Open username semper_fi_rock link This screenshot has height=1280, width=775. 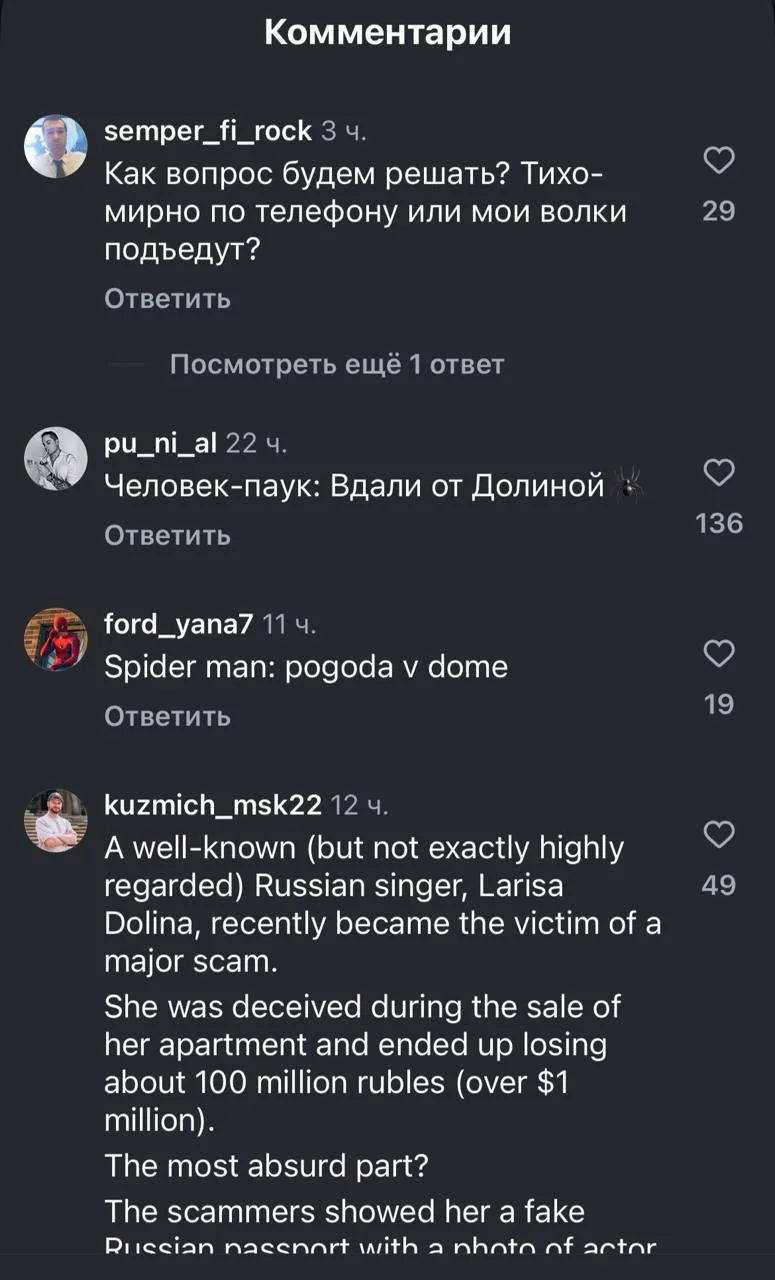point(208,130)
